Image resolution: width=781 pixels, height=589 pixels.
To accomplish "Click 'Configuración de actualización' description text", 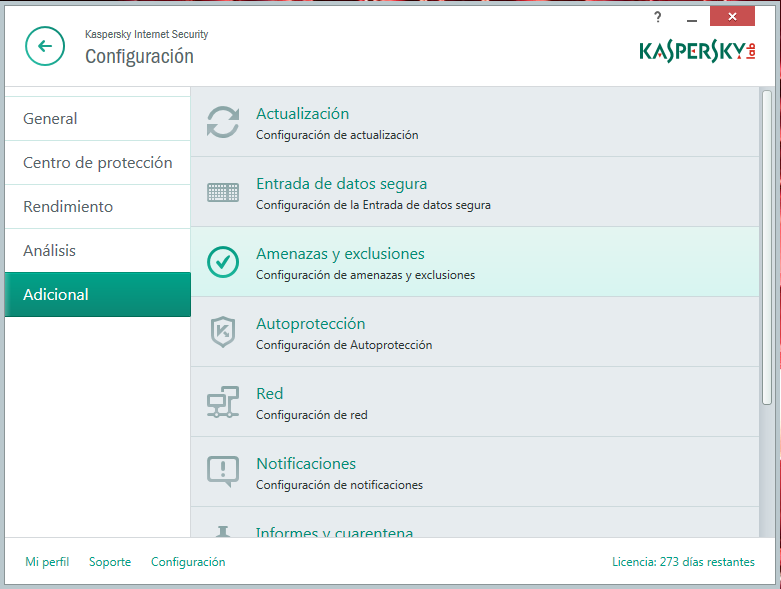I will coord(337,135).
